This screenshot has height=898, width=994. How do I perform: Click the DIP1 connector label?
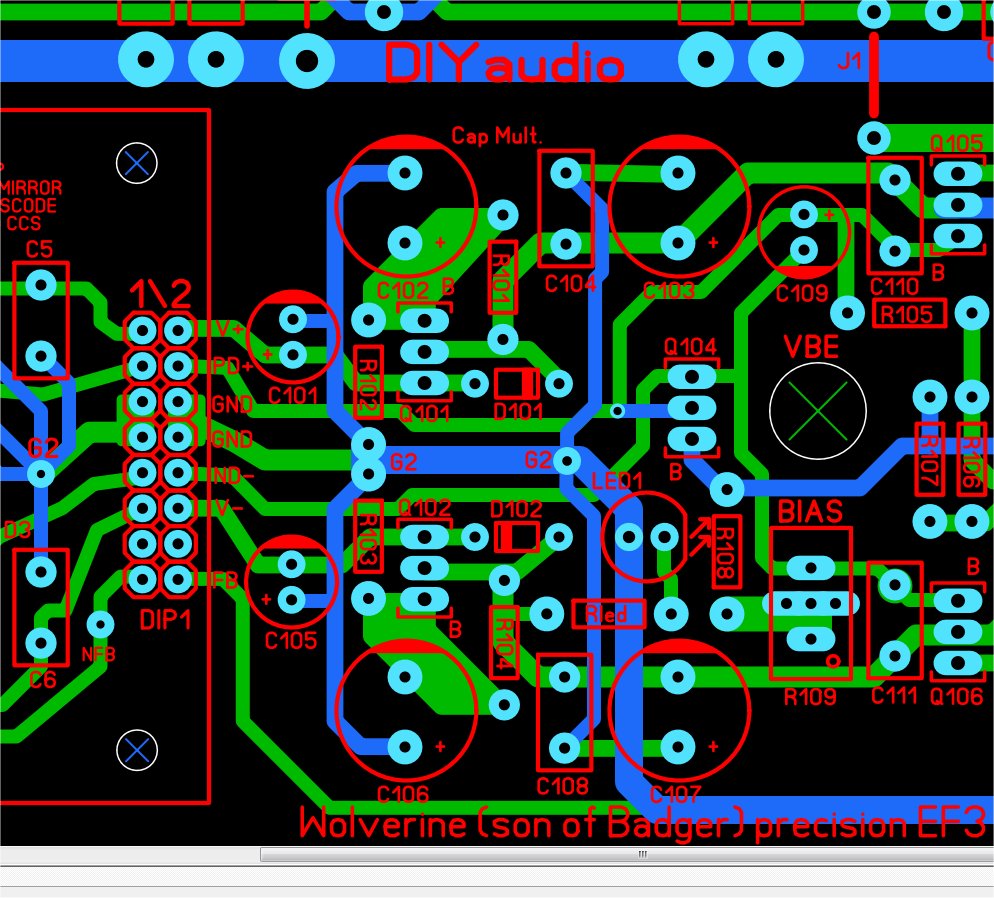[x=165, y=620]
